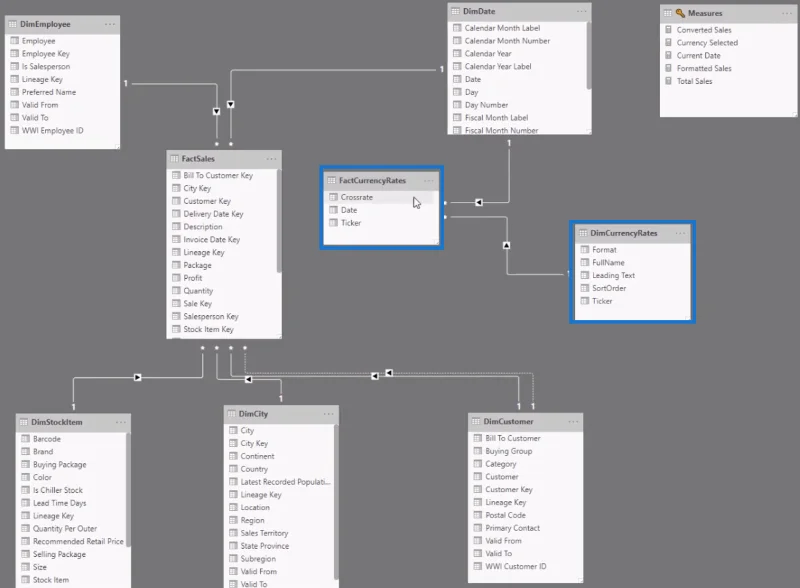Click the Profit column icon in FactSales
This screenshot has height=588, width=800.
(176, 278)
